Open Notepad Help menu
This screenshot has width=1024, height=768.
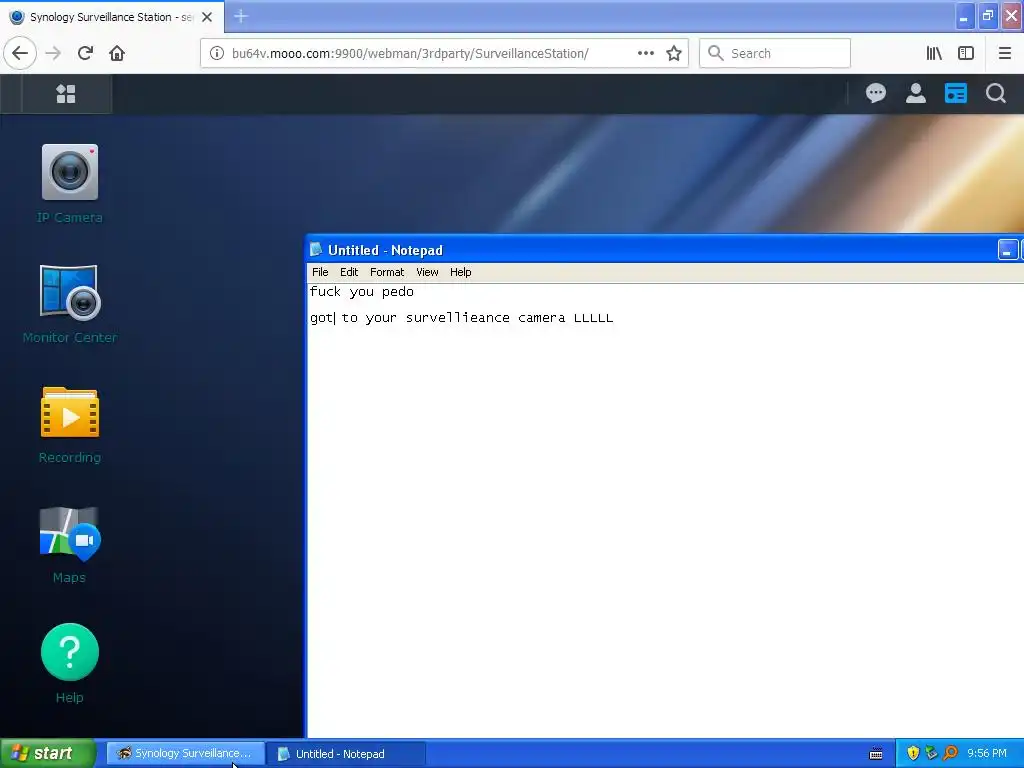[x=460, y=272]
